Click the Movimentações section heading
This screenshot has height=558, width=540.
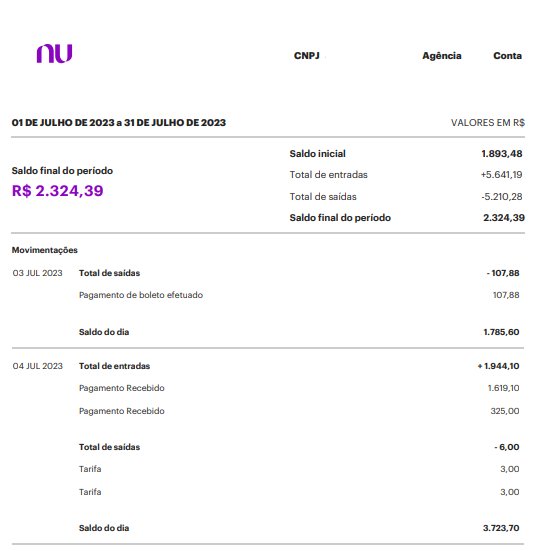[44, 250]
